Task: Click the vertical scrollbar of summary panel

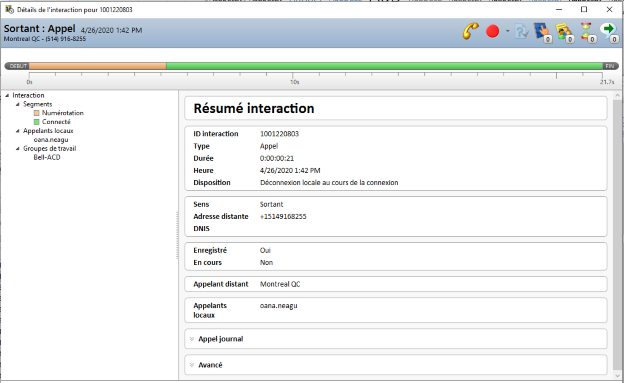Action: pos(617,235)
